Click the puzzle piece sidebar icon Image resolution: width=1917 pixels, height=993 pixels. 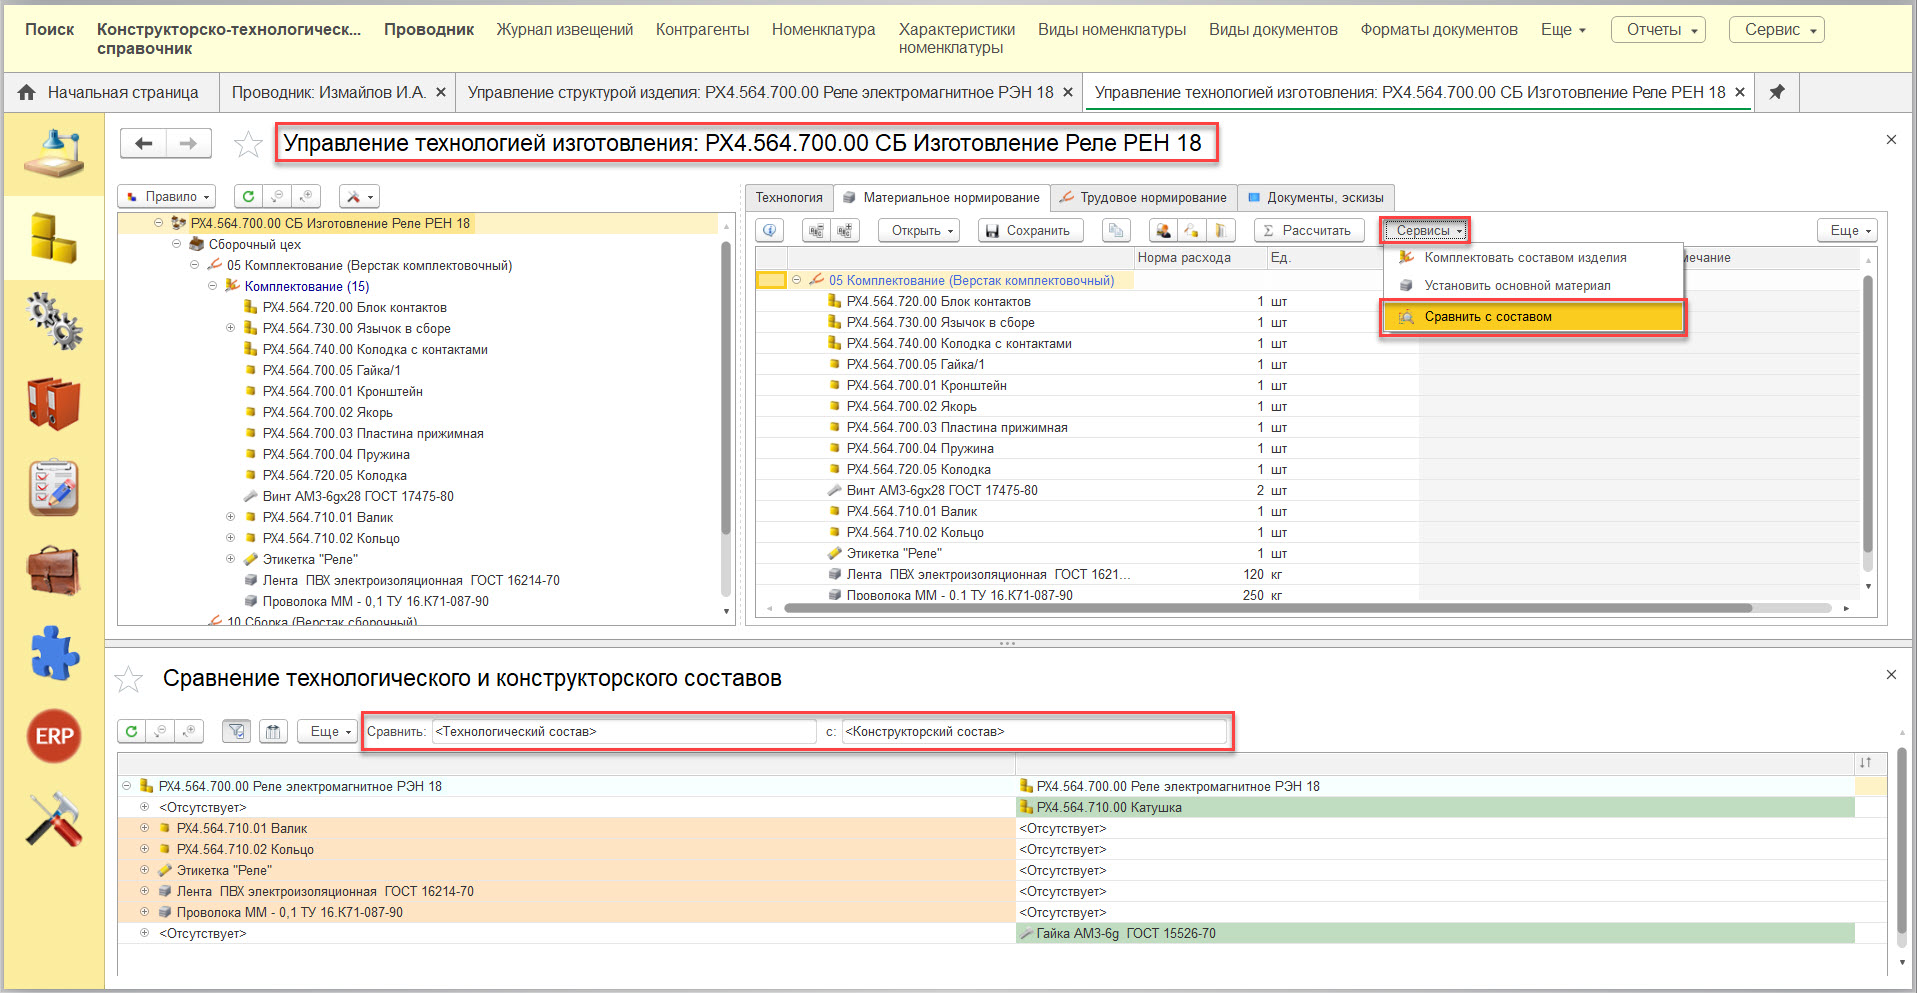(54, 653)
